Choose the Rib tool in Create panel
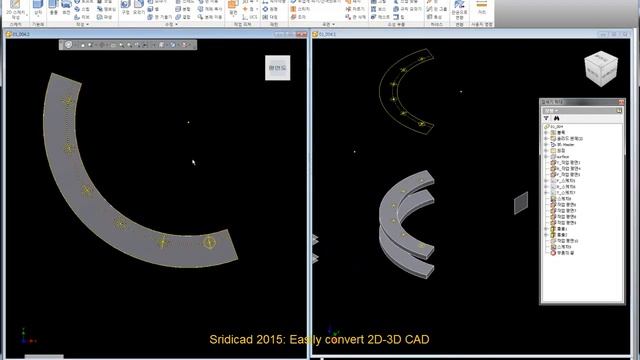This screenshot has height=360, width=640. [83, 17]
